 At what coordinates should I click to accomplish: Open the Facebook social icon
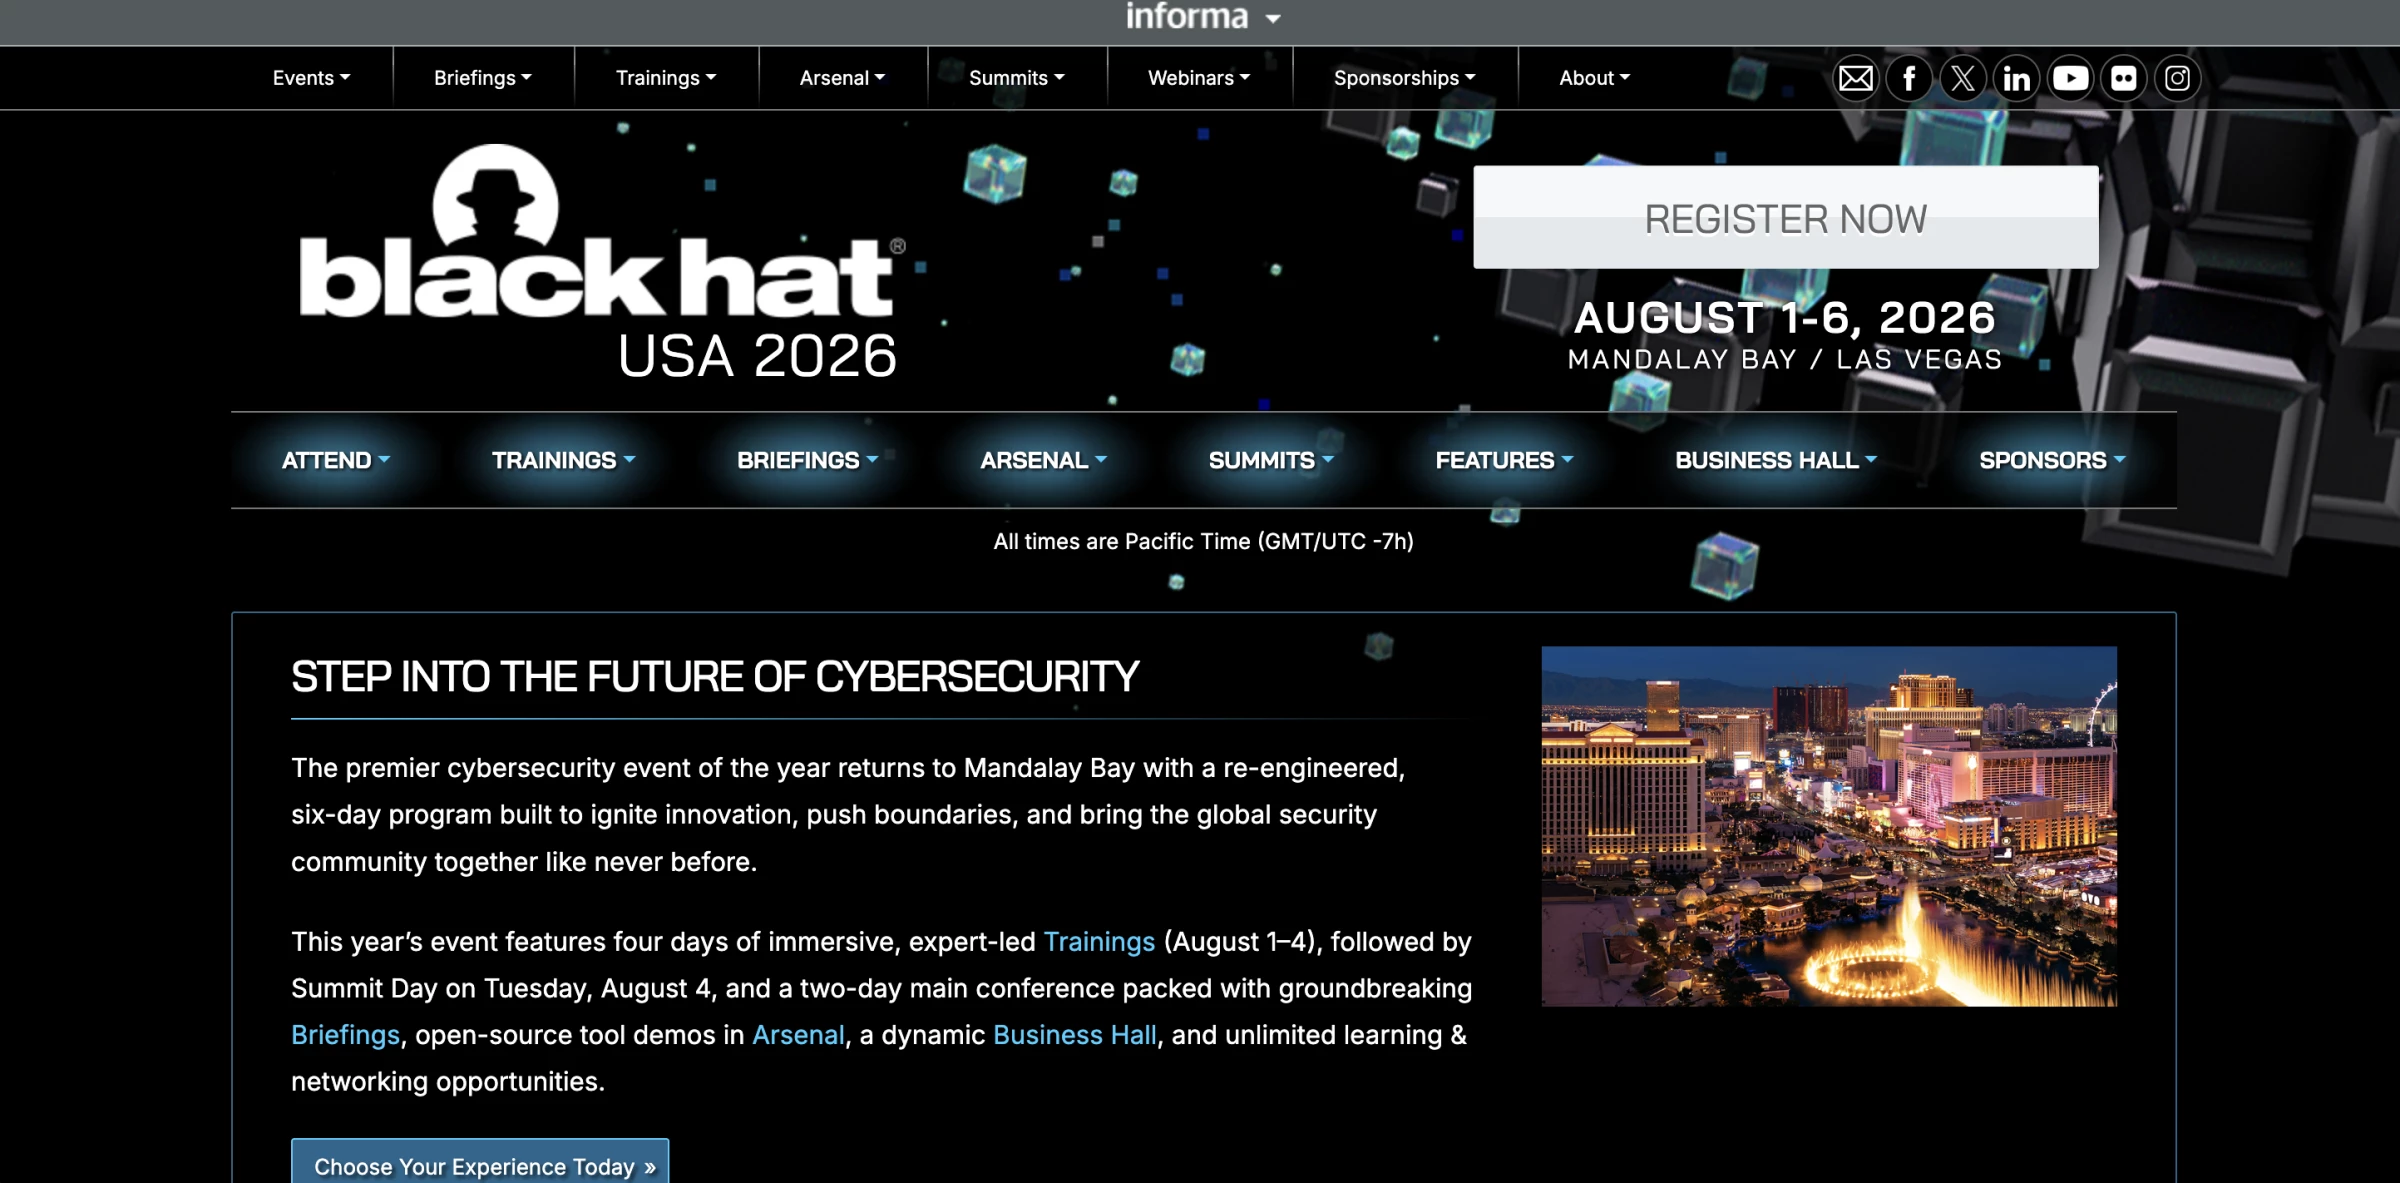[x=1909, y=78]
